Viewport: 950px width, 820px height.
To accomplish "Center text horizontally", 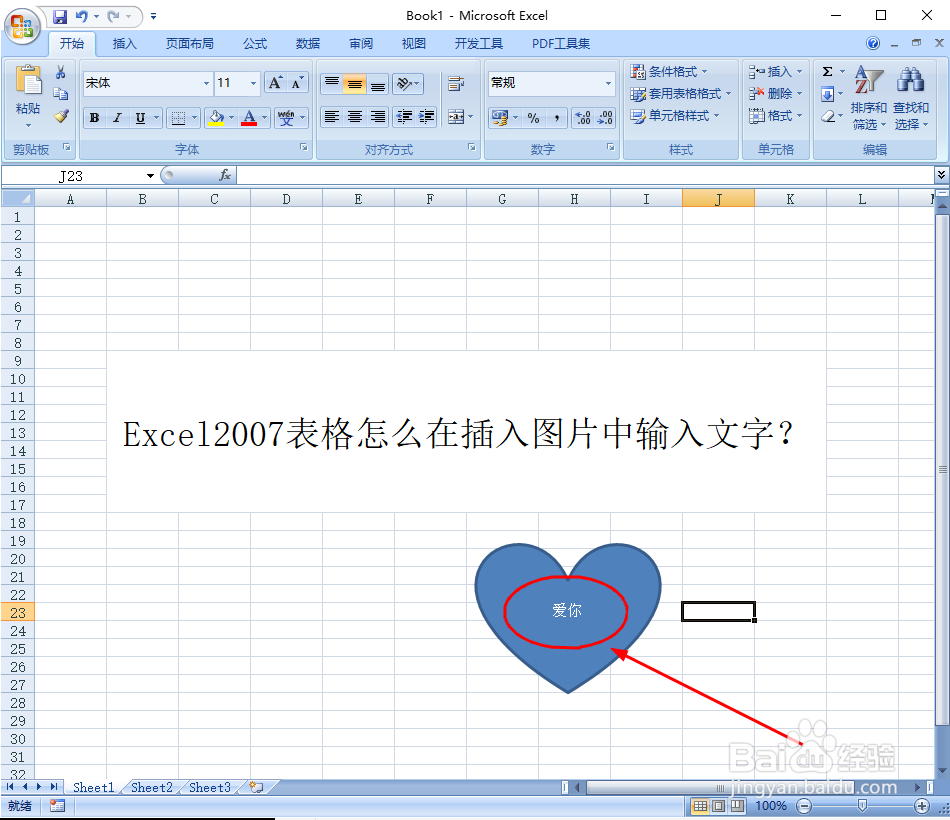I will click(x=354, y=116).
